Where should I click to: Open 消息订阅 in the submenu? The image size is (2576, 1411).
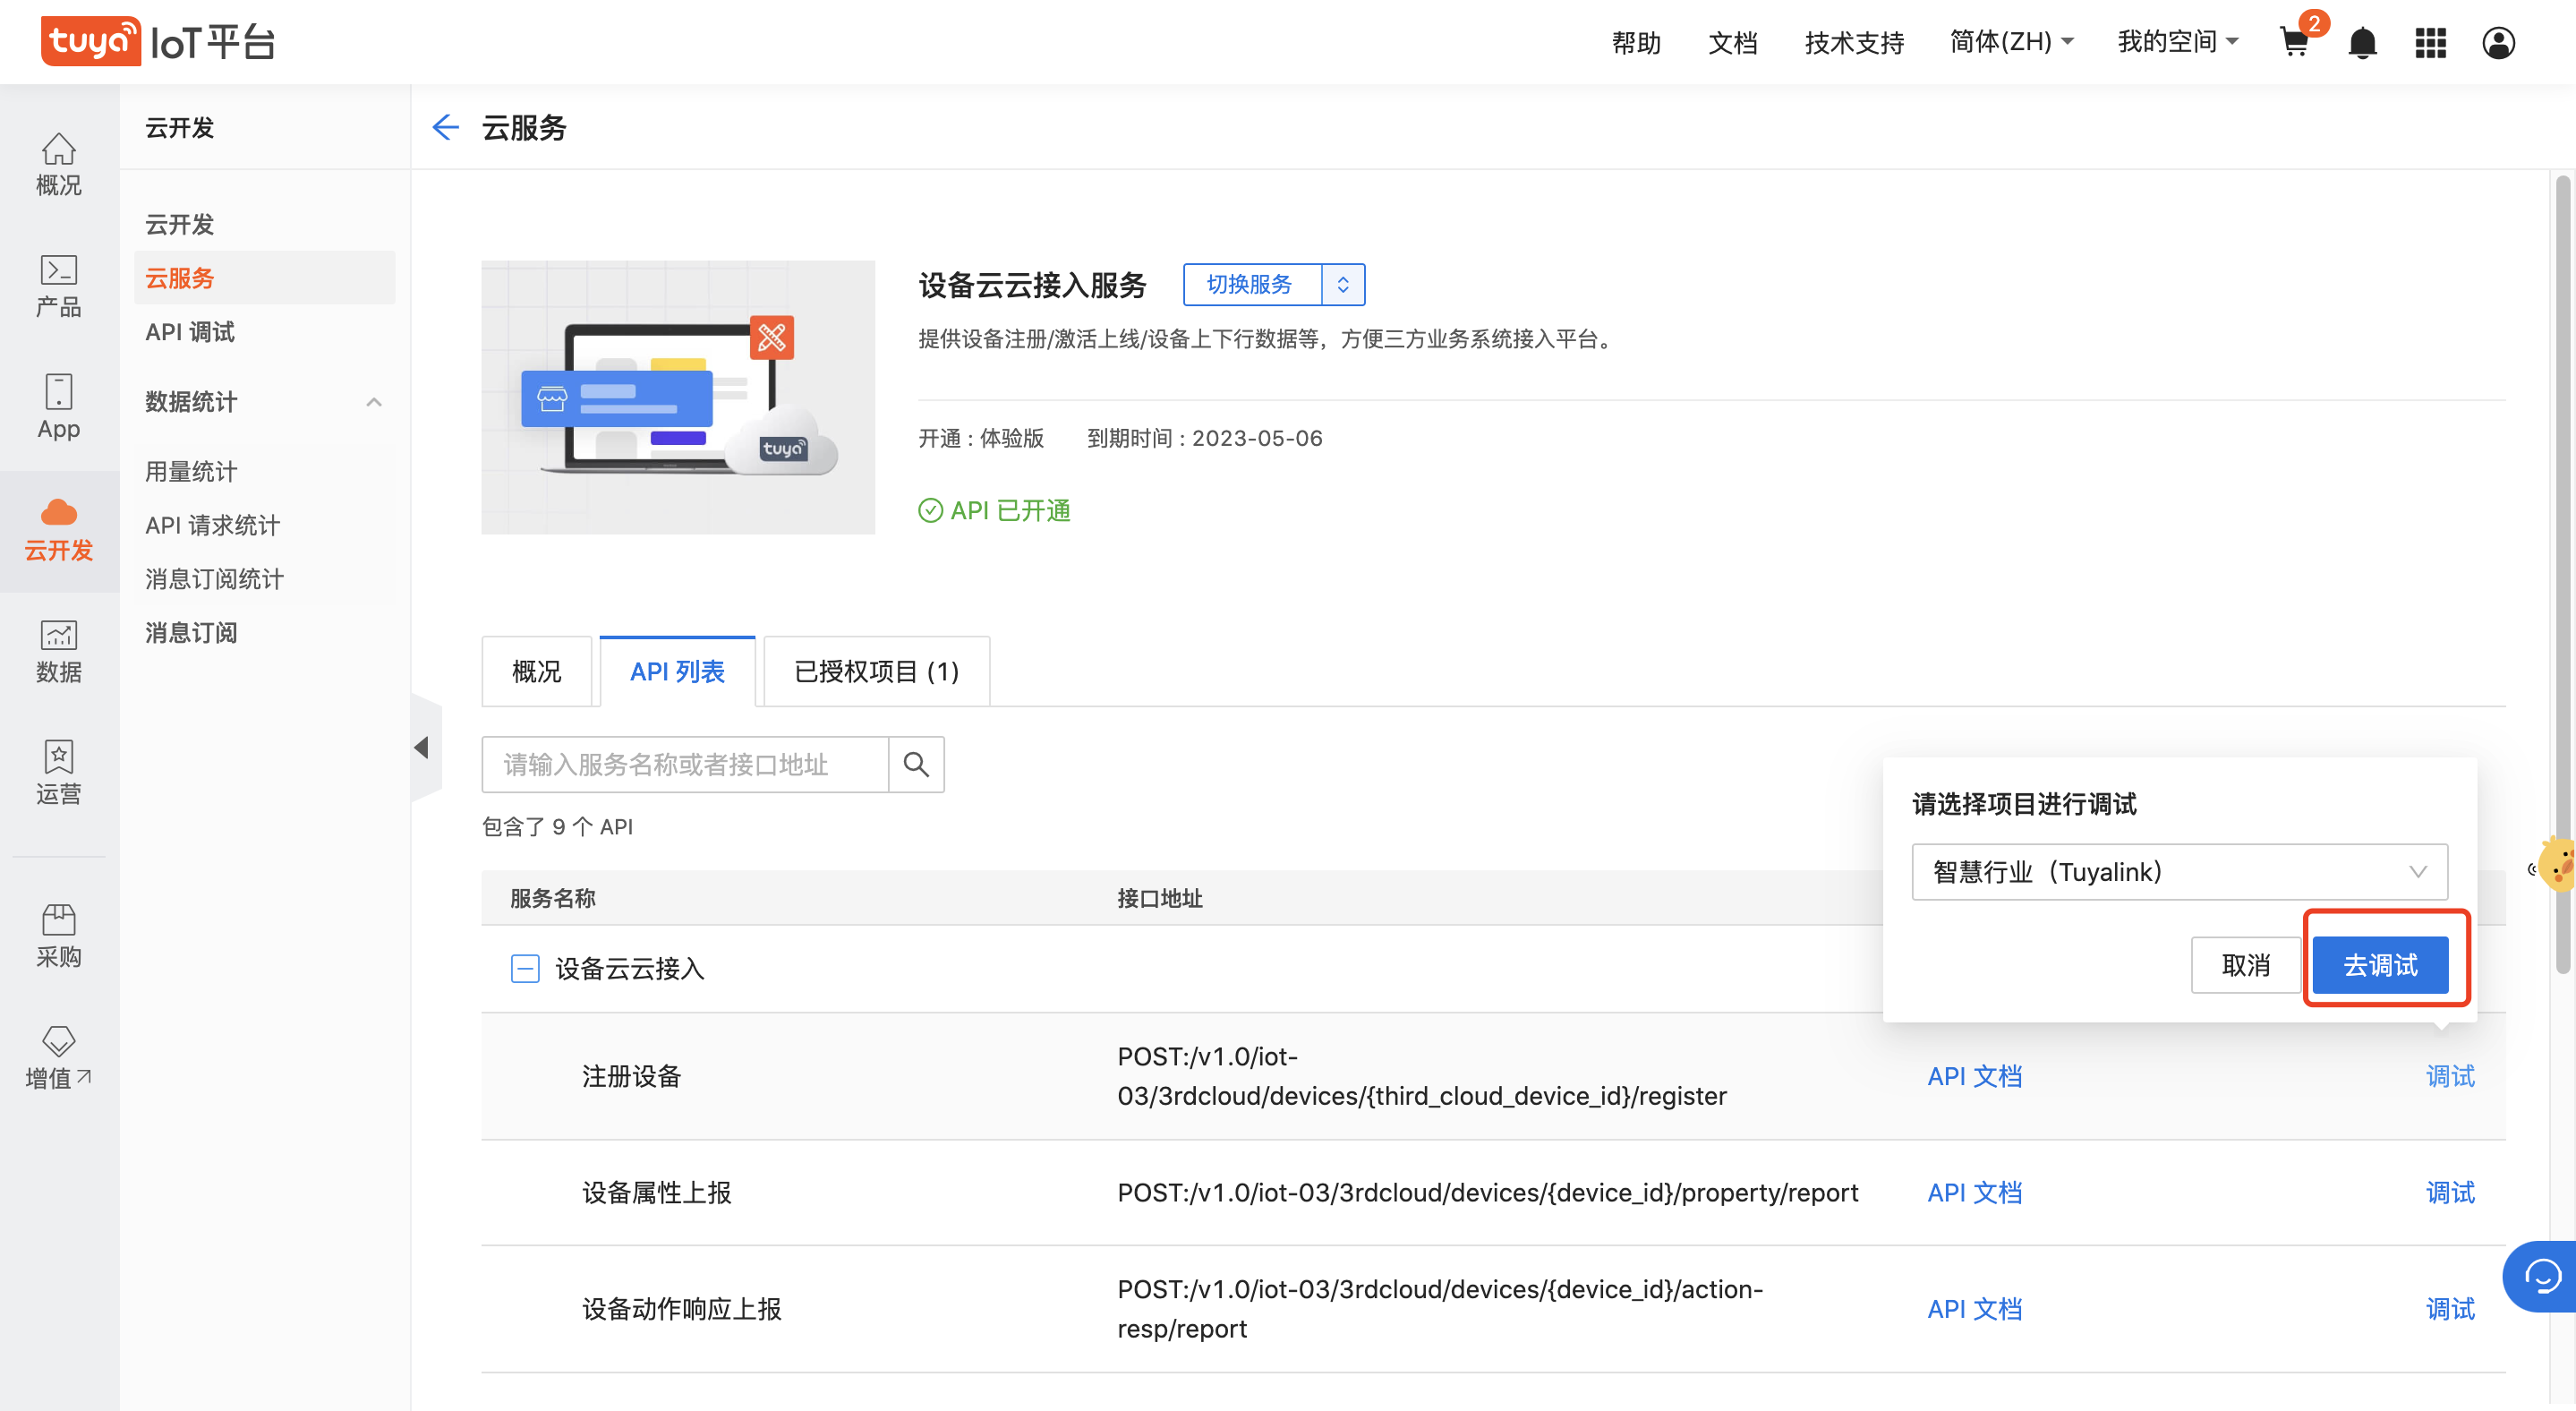[x=191, y=633]
